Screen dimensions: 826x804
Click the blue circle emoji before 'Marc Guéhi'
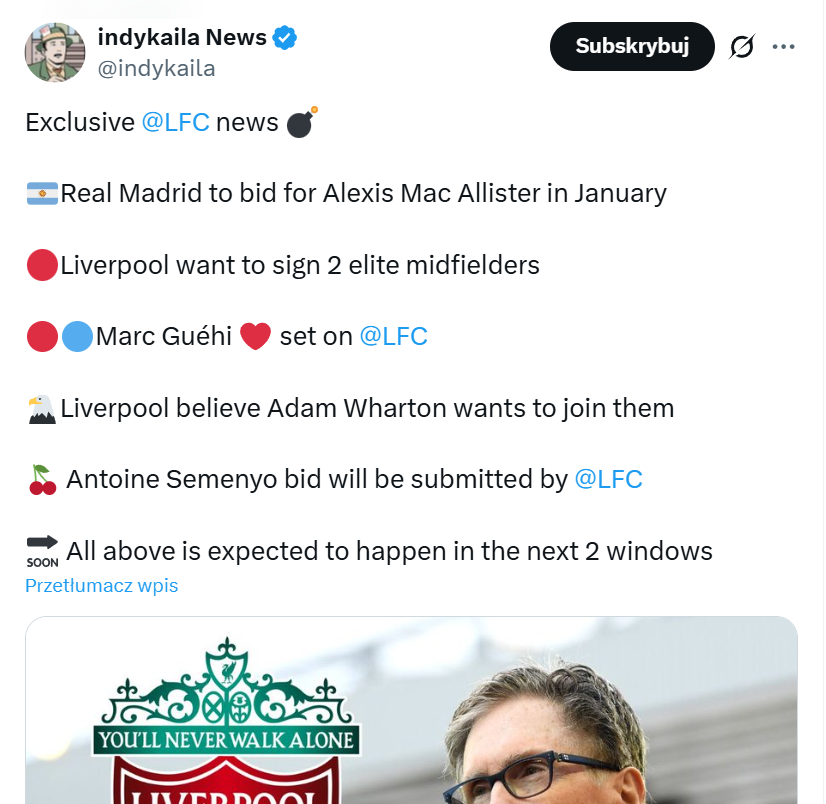coord(77,337)
